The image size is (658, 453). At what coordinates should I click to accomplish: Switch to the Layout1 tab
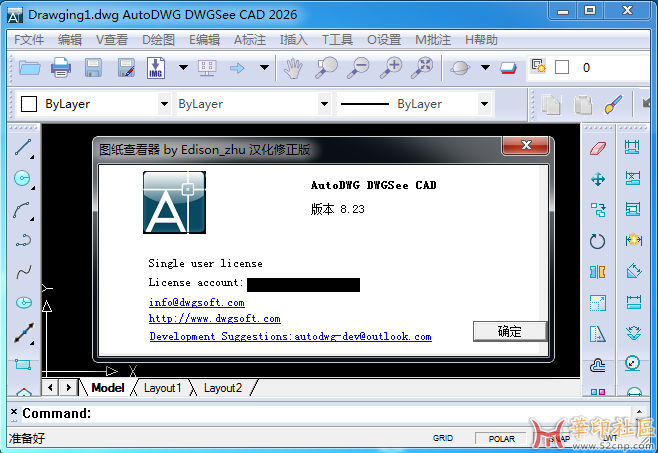point(162,388)
